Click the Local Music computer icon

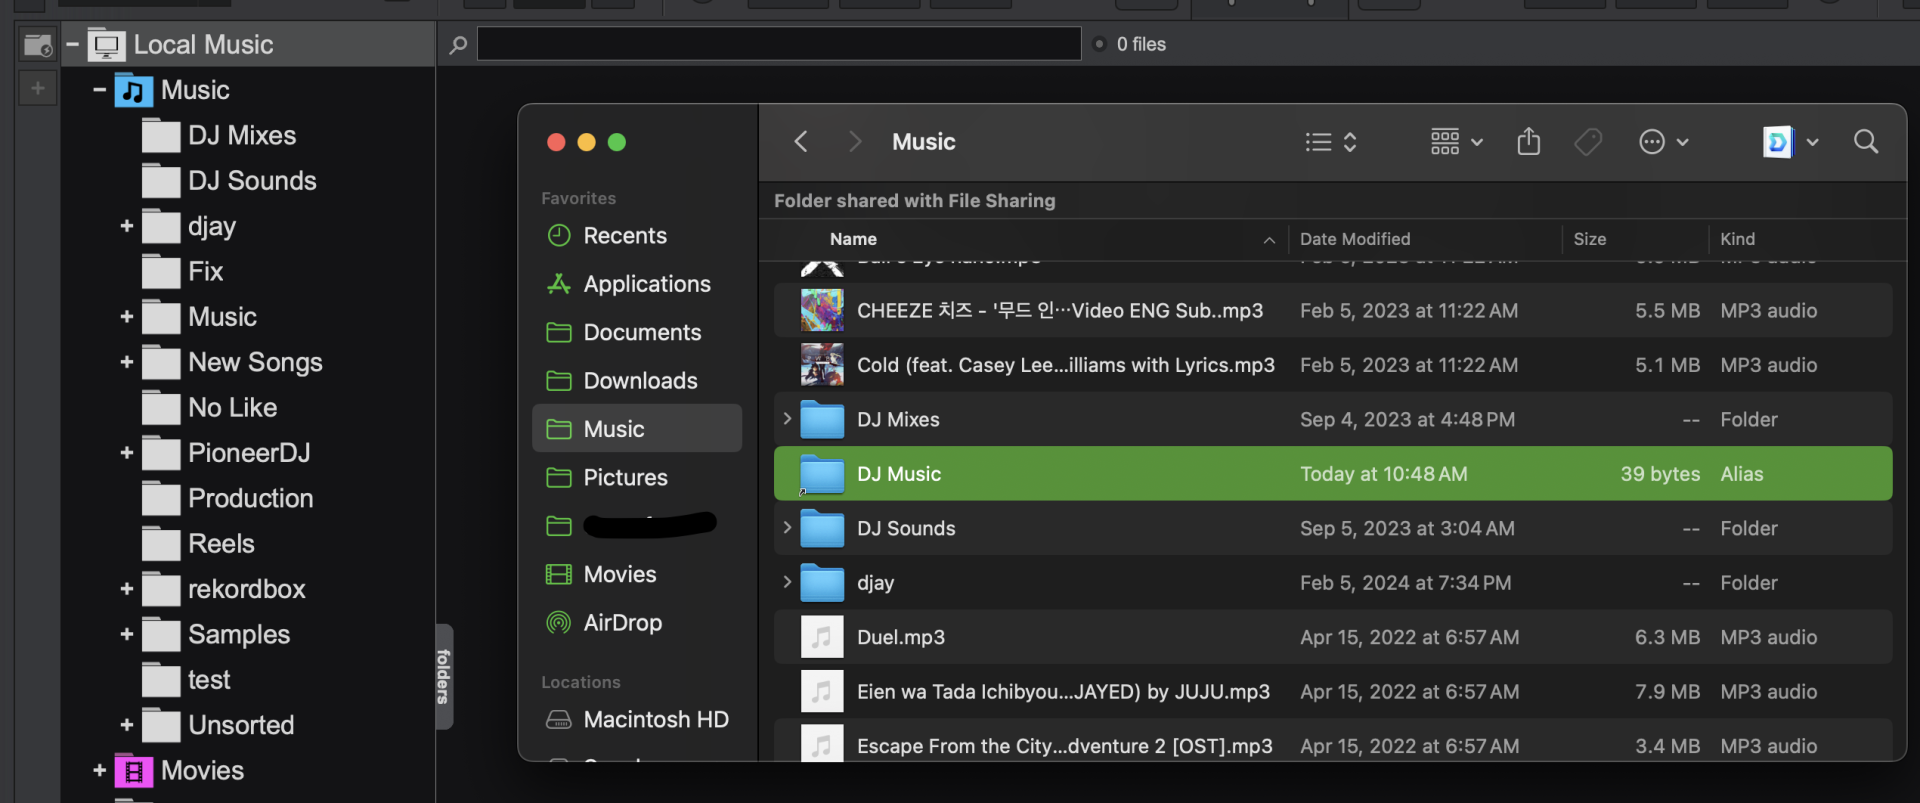point(106,45)
